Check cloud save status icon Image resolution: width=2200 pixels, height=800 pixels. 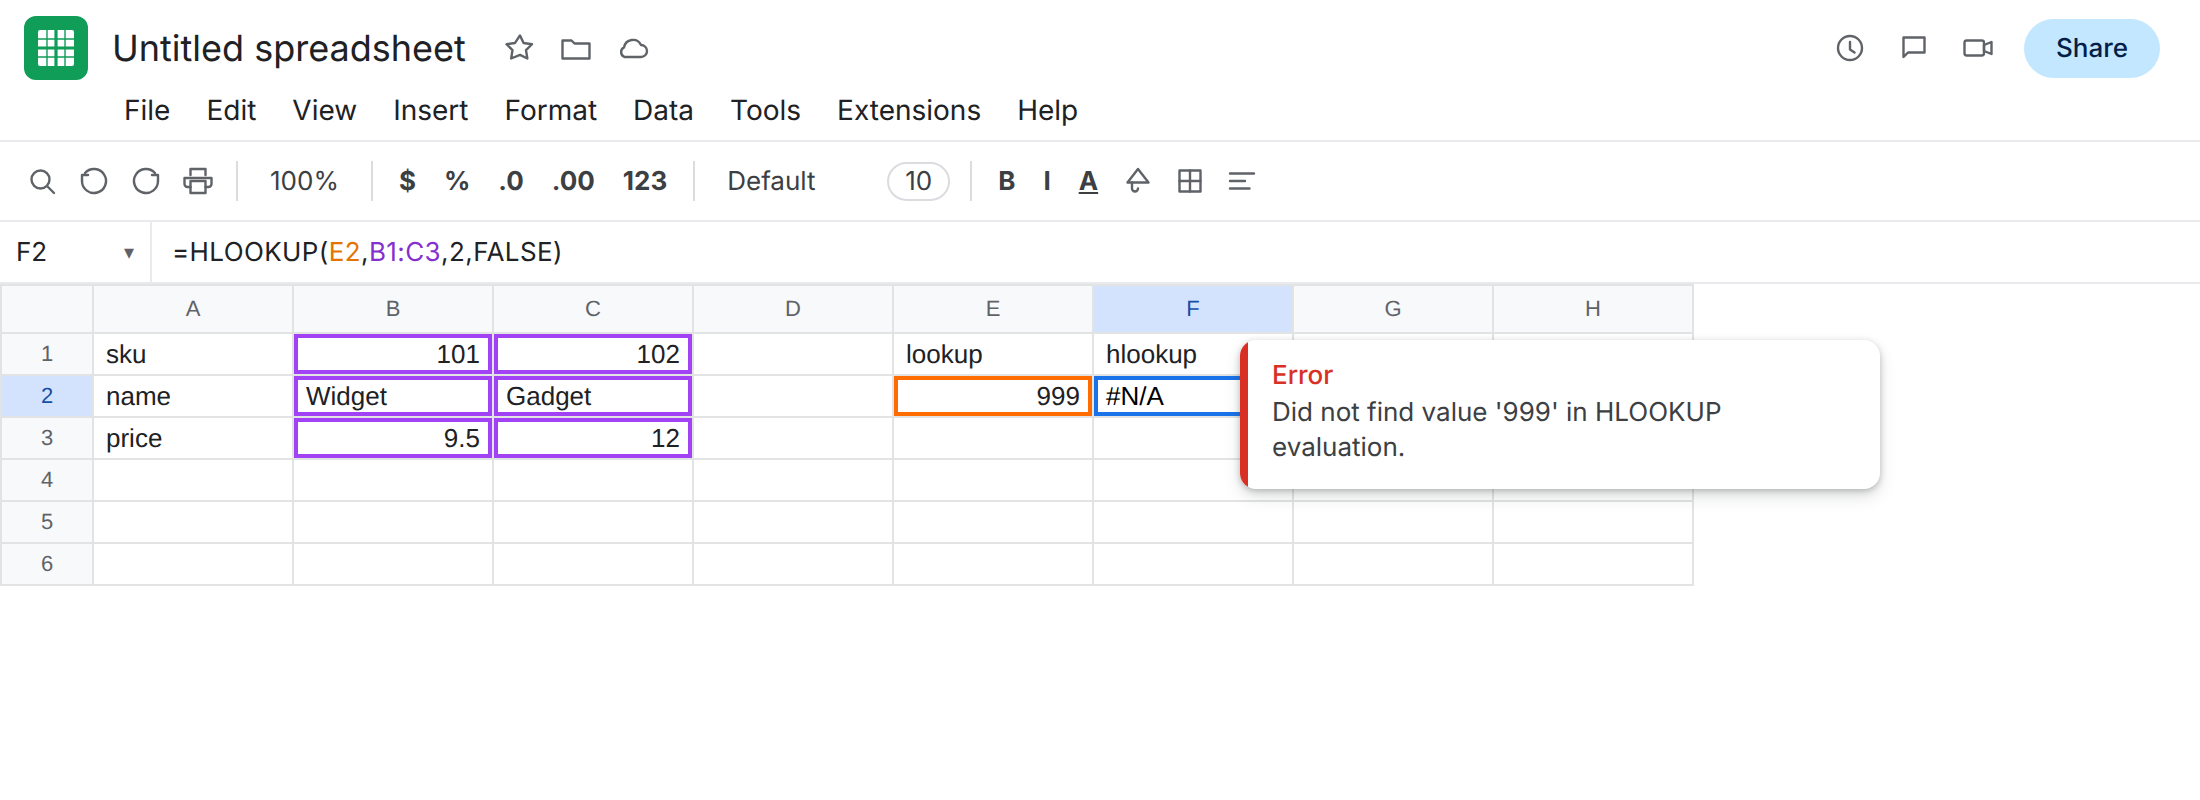[x=634, y=48]
